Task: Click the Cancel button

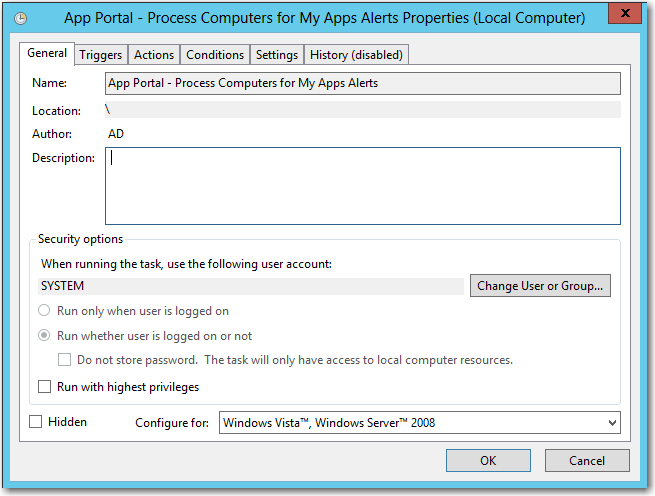Action: coord(587,460)
